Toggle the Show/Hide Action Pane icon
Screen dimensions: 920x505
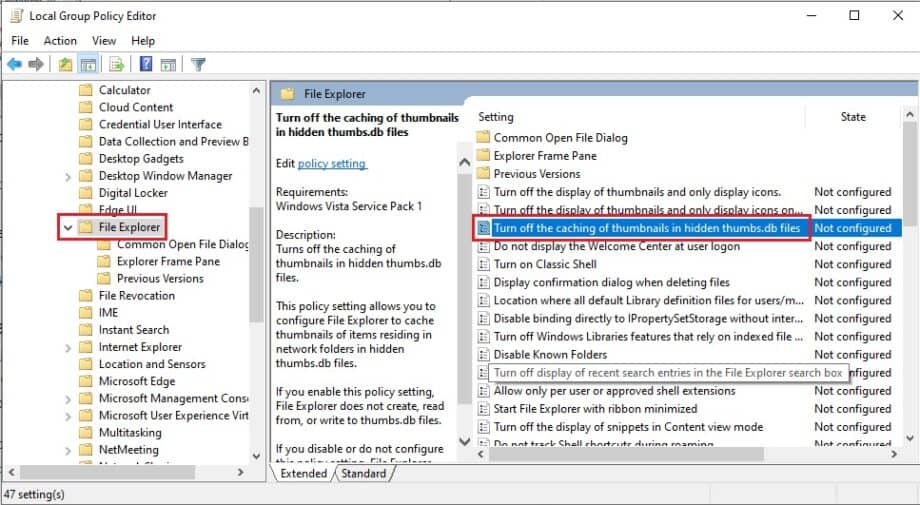coord(168,65)
